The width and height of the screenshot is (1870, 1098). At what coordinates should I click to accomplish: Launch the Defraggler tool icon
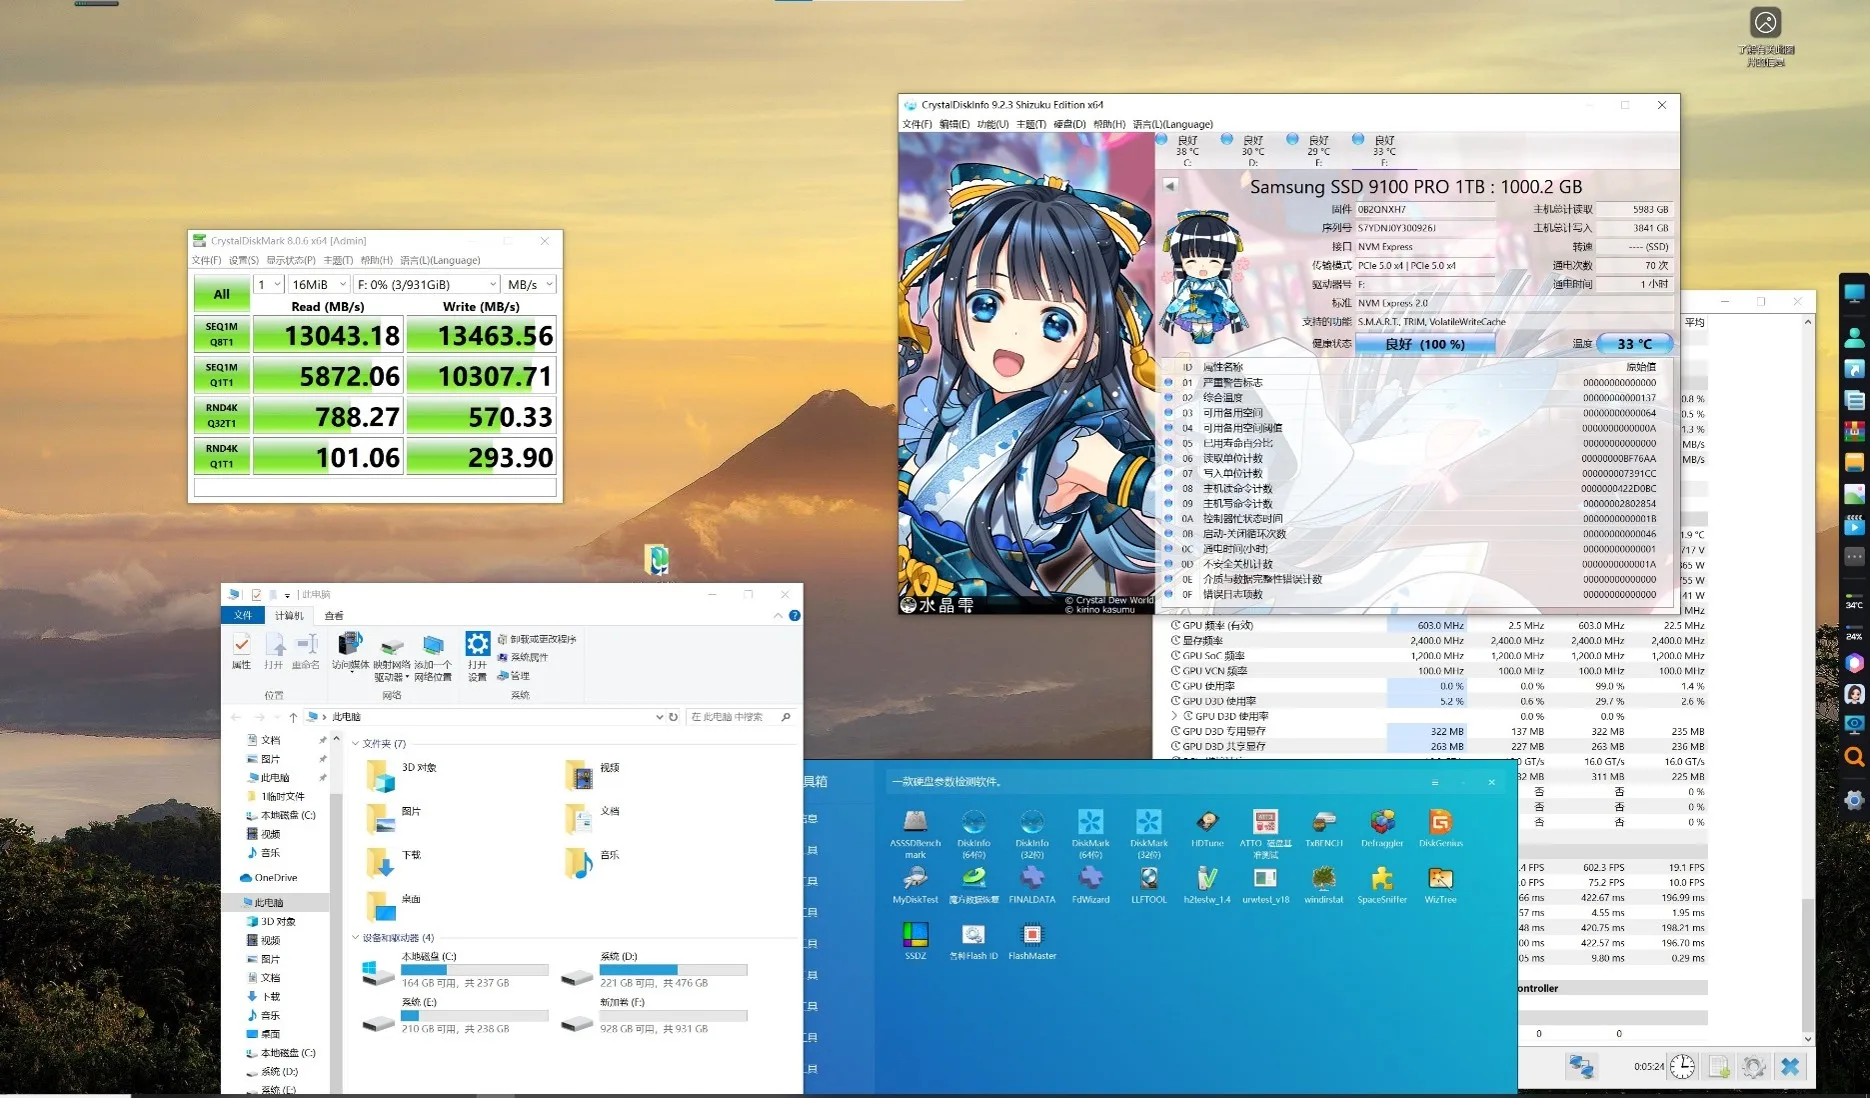[1382, 824]
